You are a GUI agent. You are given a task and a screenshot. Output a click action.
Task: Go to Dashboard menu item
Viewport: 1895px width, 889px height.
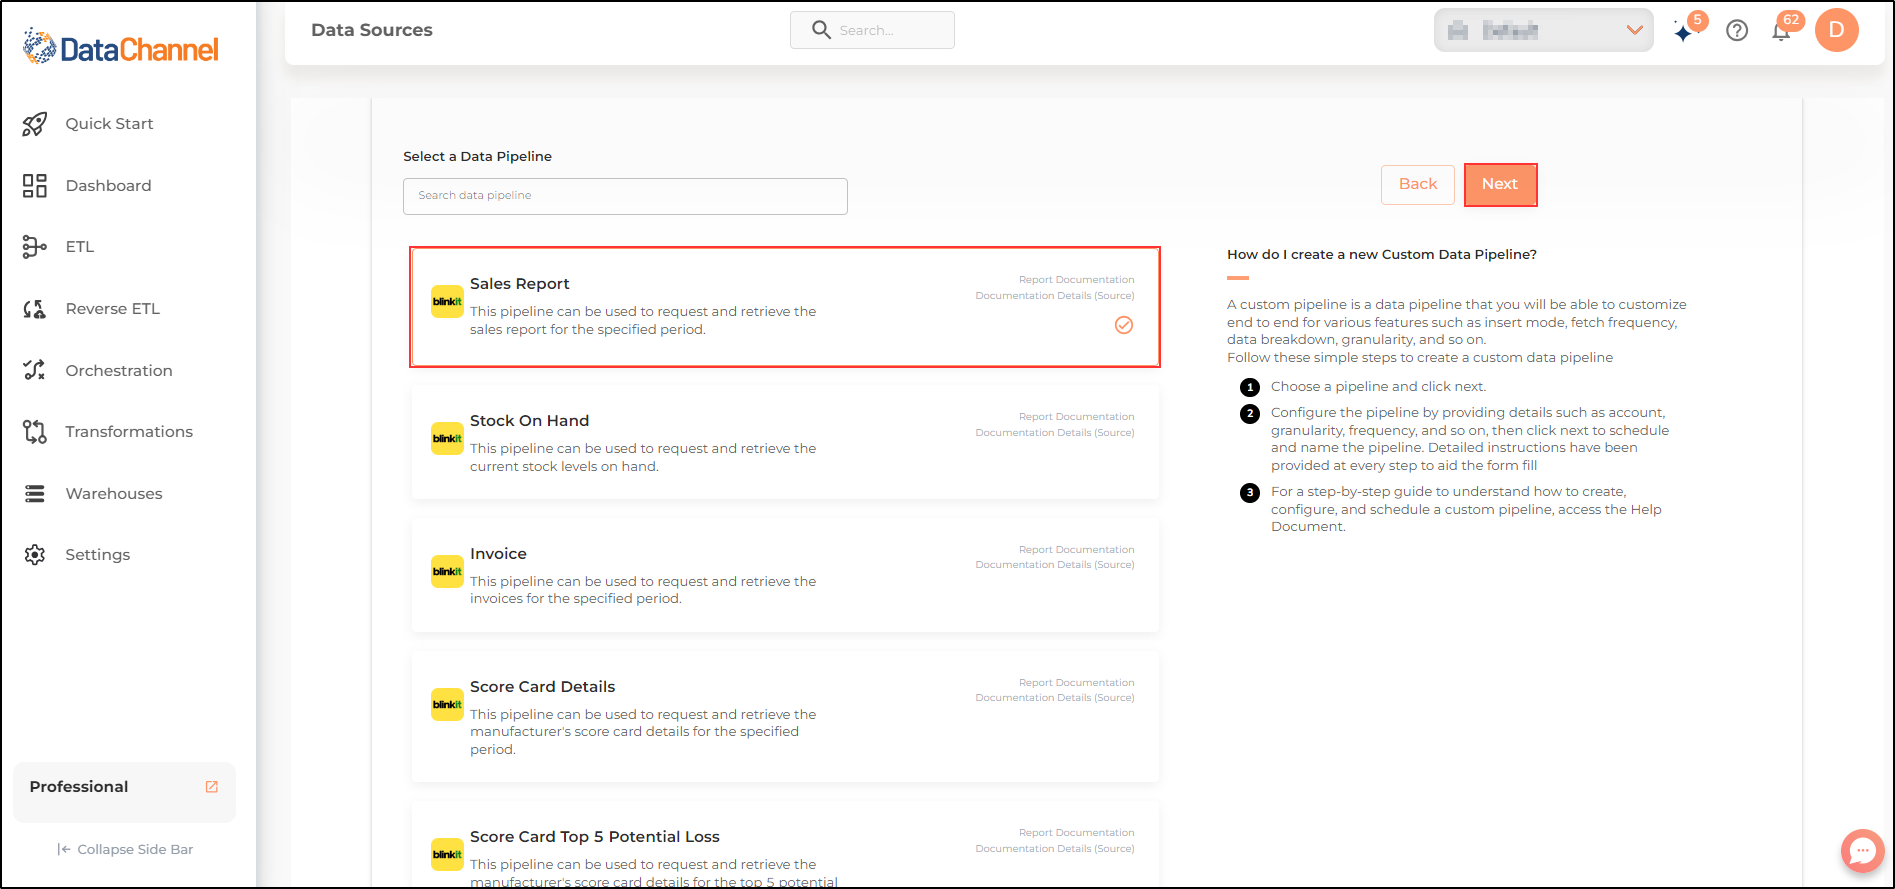[x=109, y=186]
